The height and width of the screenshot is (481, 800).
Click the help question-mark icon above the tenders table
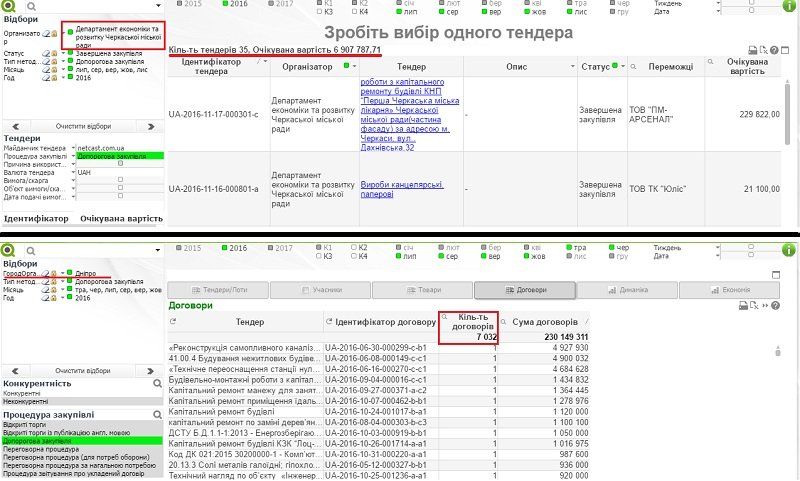[776, 49]
